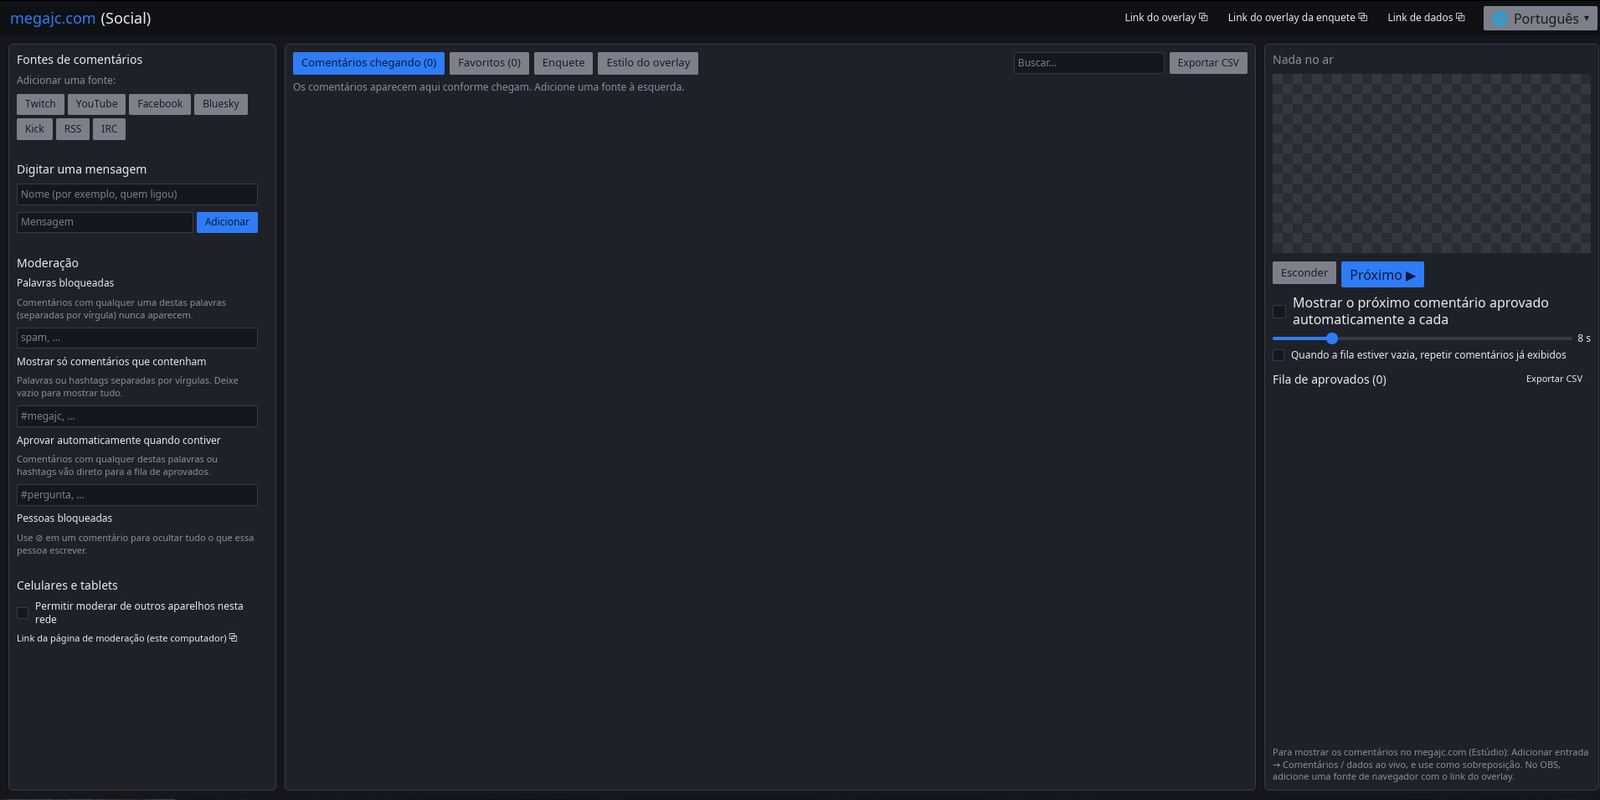This screenshot has height=800, width=1600.
Task: Add an RSS comment source
Action: 73,129
